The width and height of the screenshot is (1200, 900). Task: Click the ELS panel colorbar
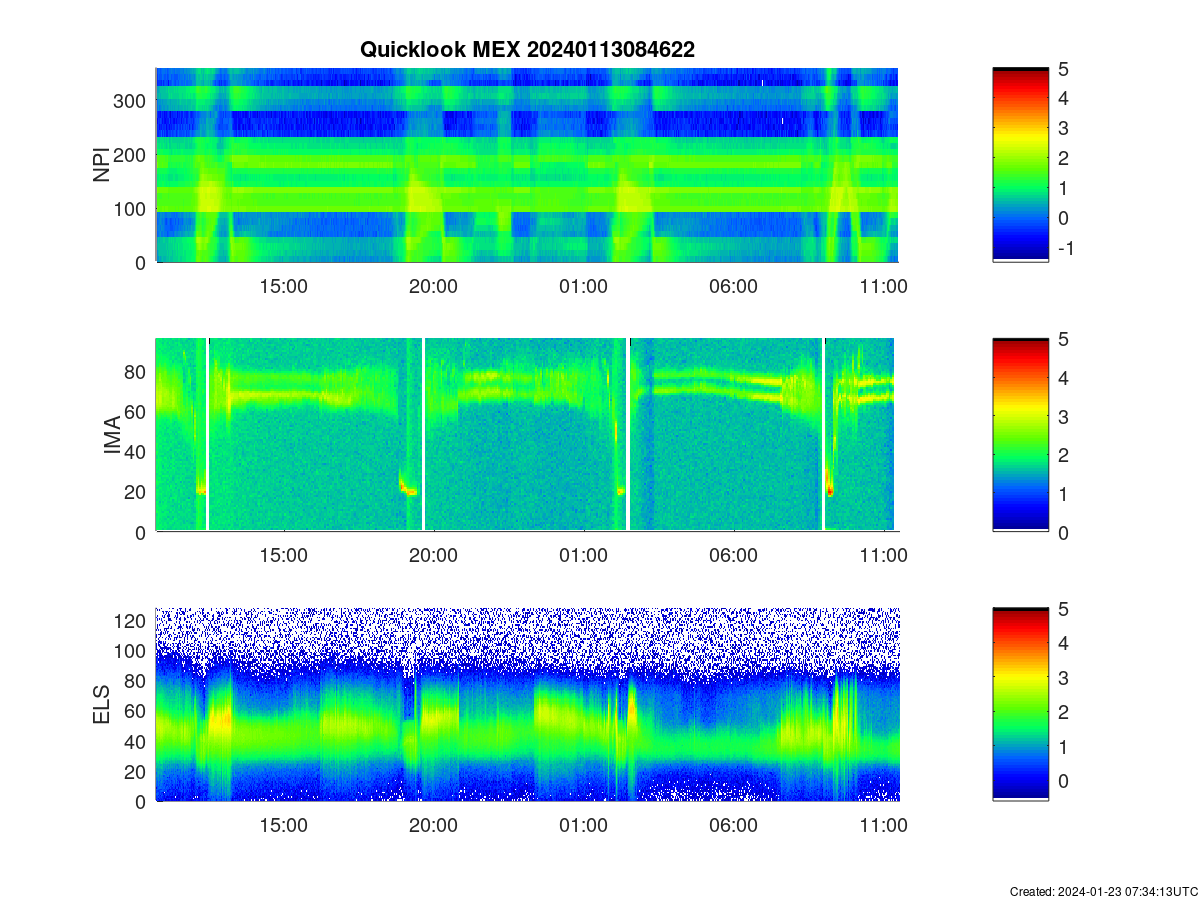pyautogui.click(x=1021, y=704)
